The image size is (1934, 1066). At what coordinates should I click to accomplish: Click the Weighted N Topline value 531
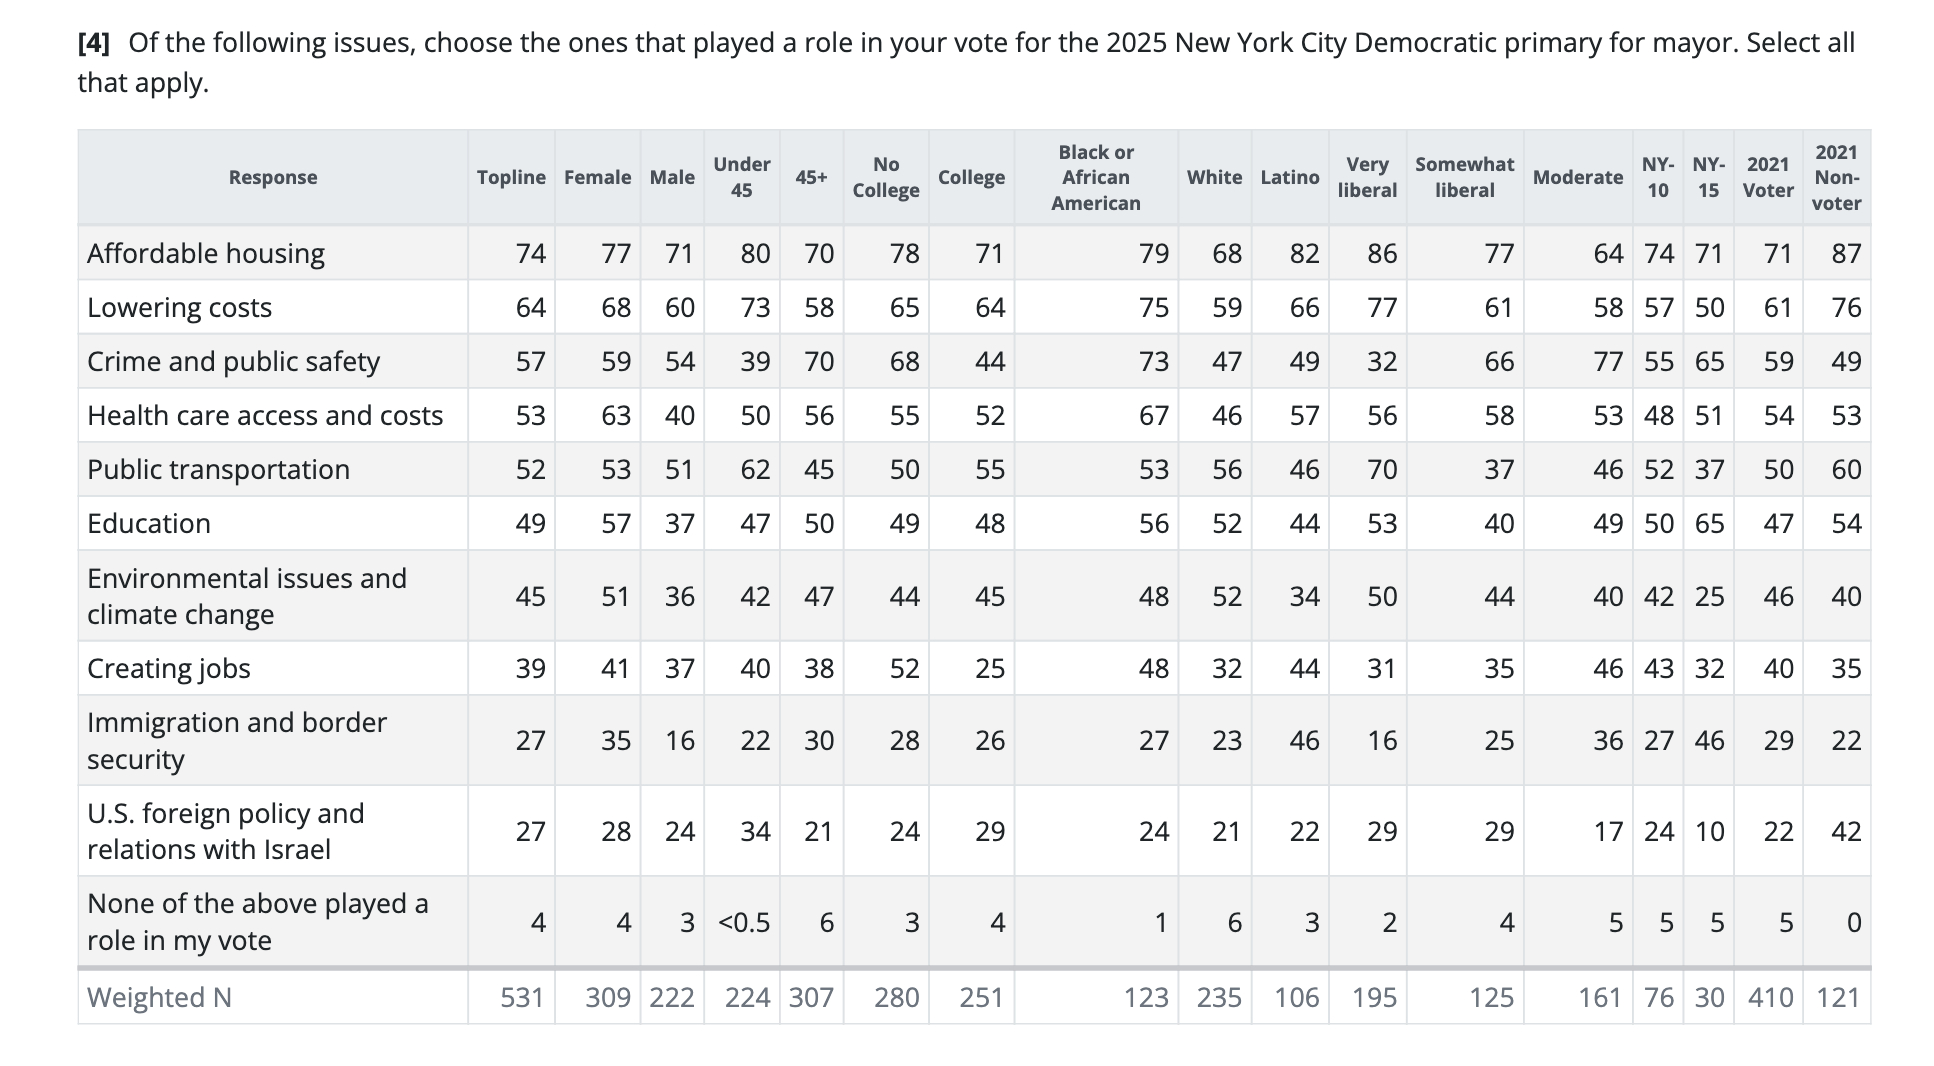(521, 997)
